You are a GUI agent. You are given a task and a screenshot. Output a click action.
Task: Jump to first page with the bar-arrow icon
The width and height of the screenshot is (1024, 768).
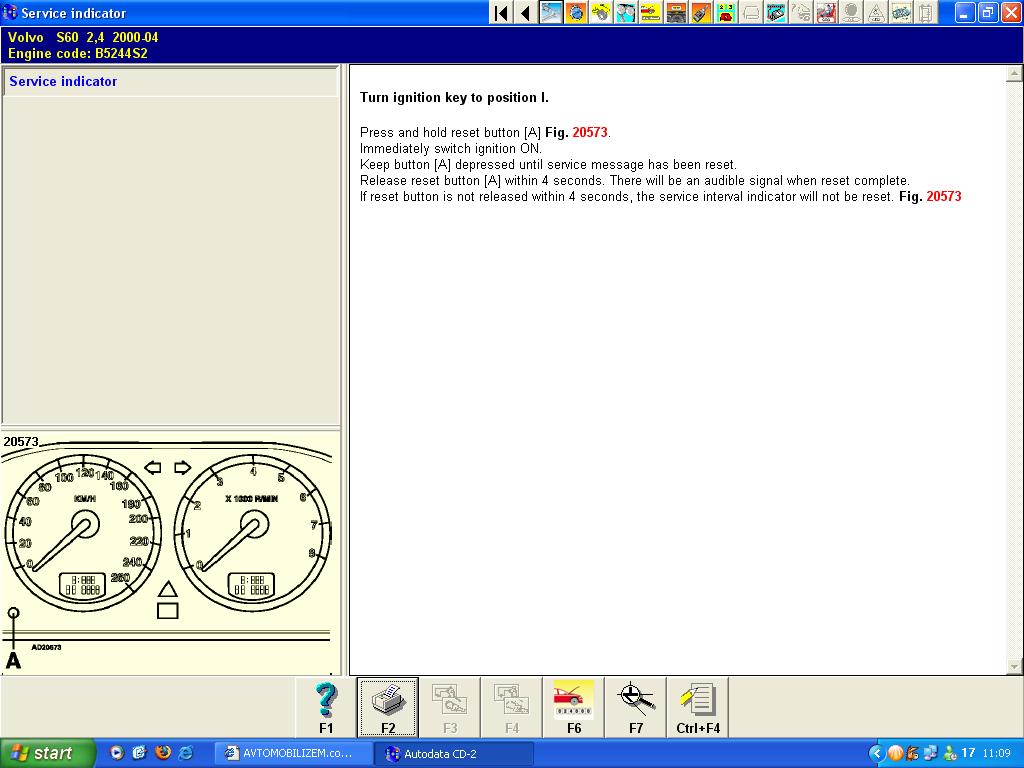click(502, 12)
